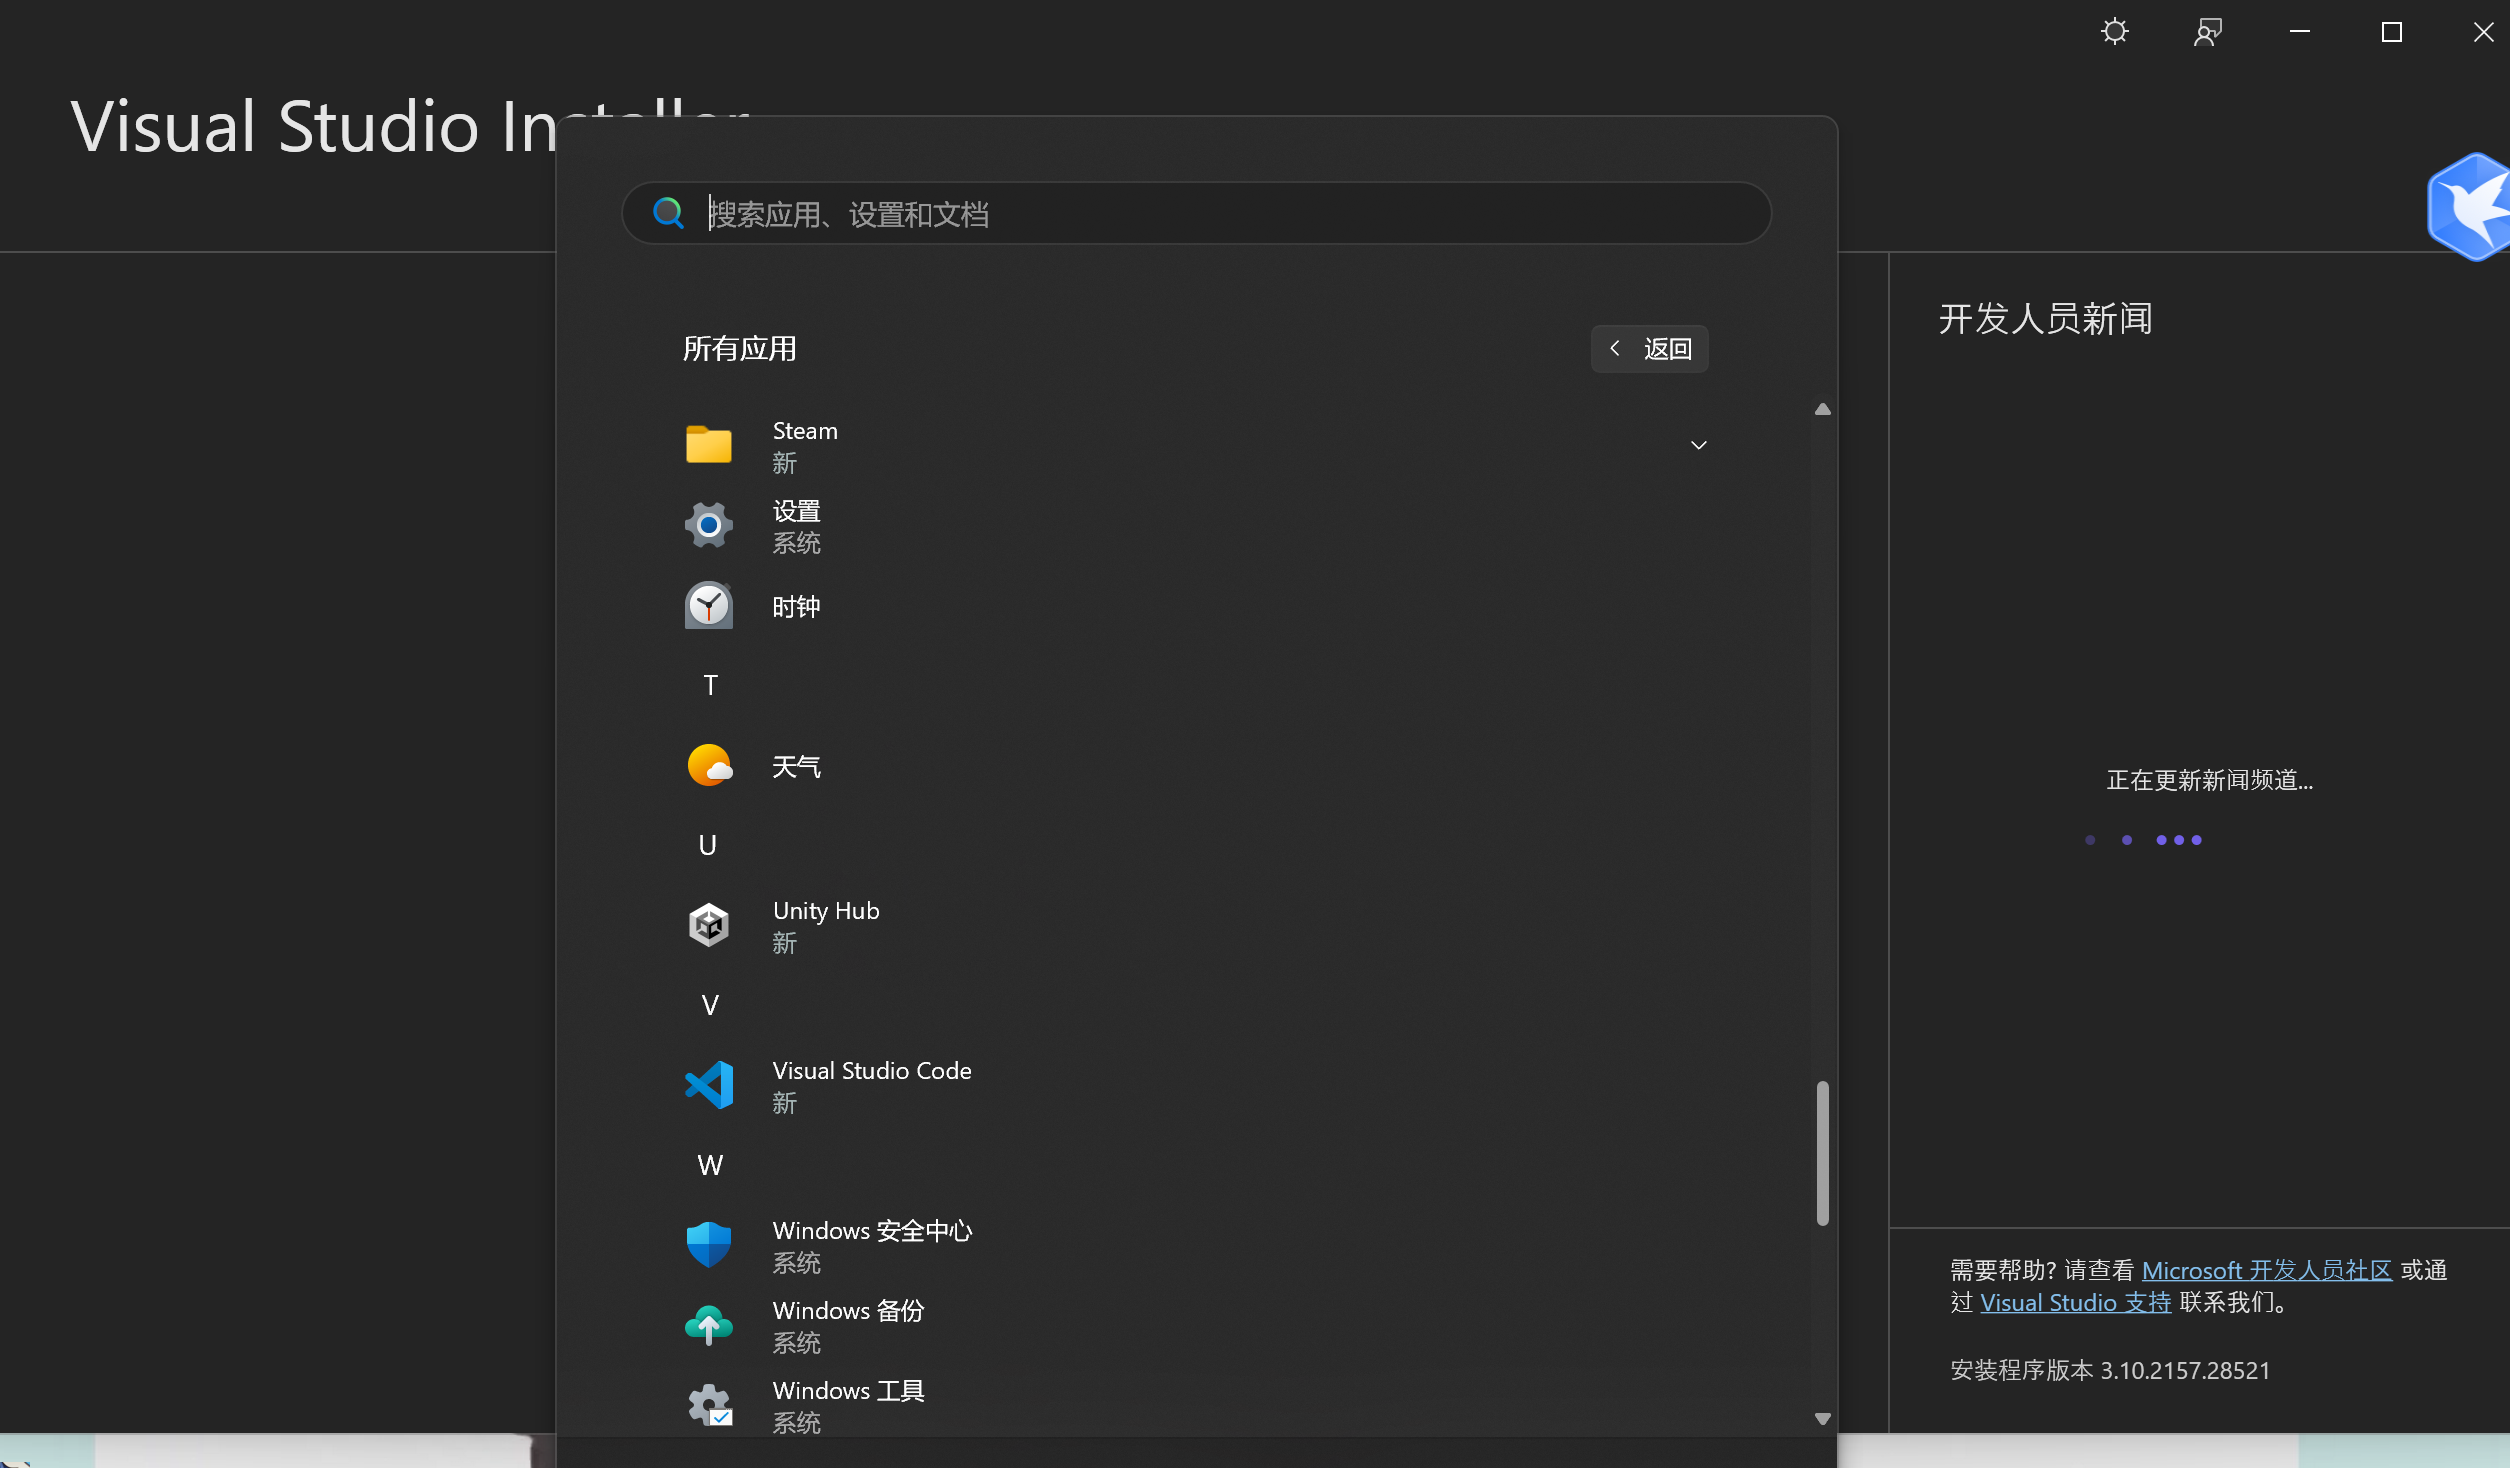
Task: Jump to letter T section header
Action: pyautogui.click(x=710, y=685)
